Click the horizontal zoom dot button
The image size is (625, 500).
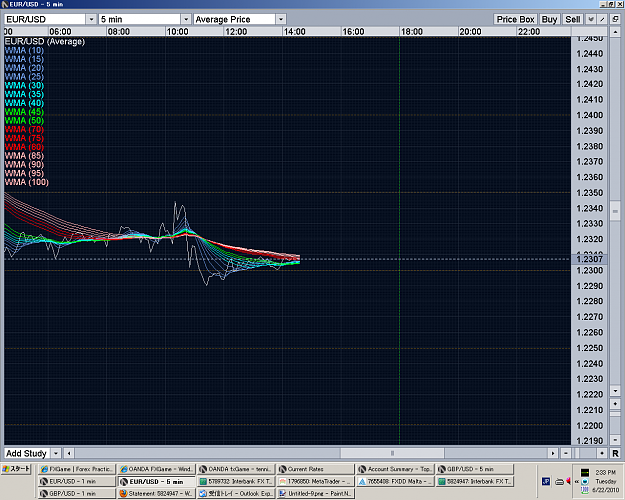[602, 453]
